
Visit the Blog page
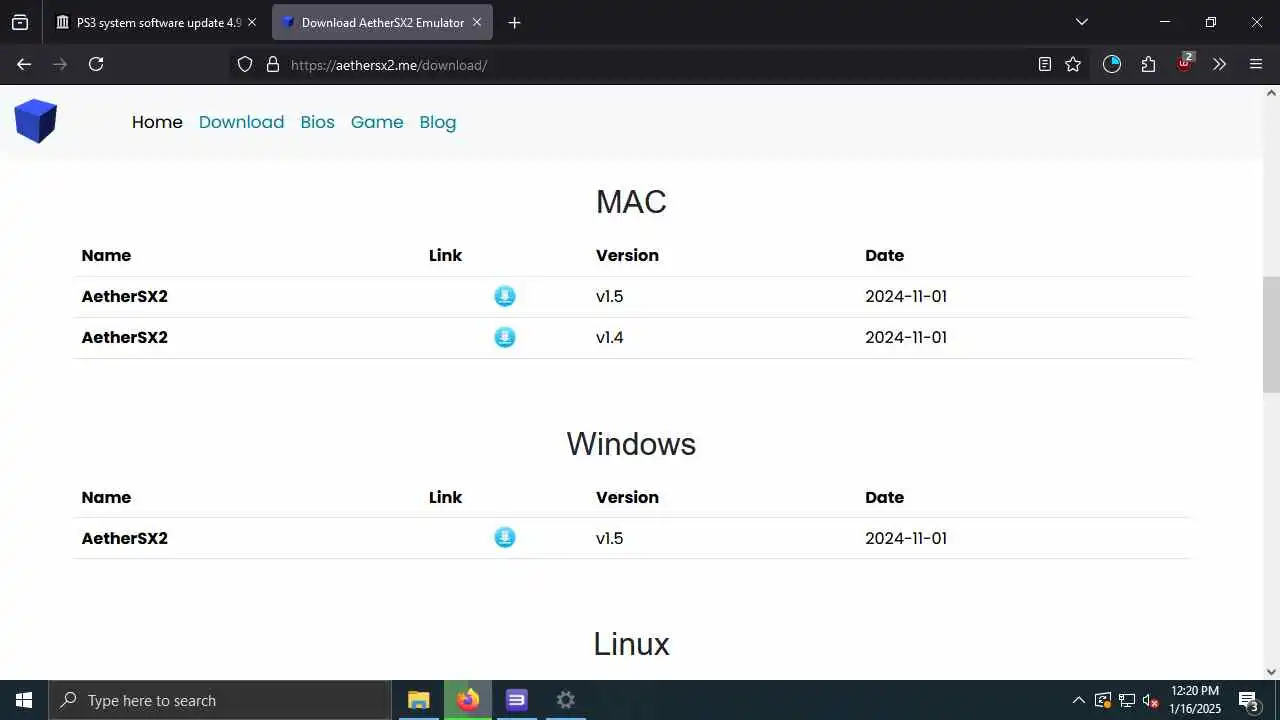[437, 122]
